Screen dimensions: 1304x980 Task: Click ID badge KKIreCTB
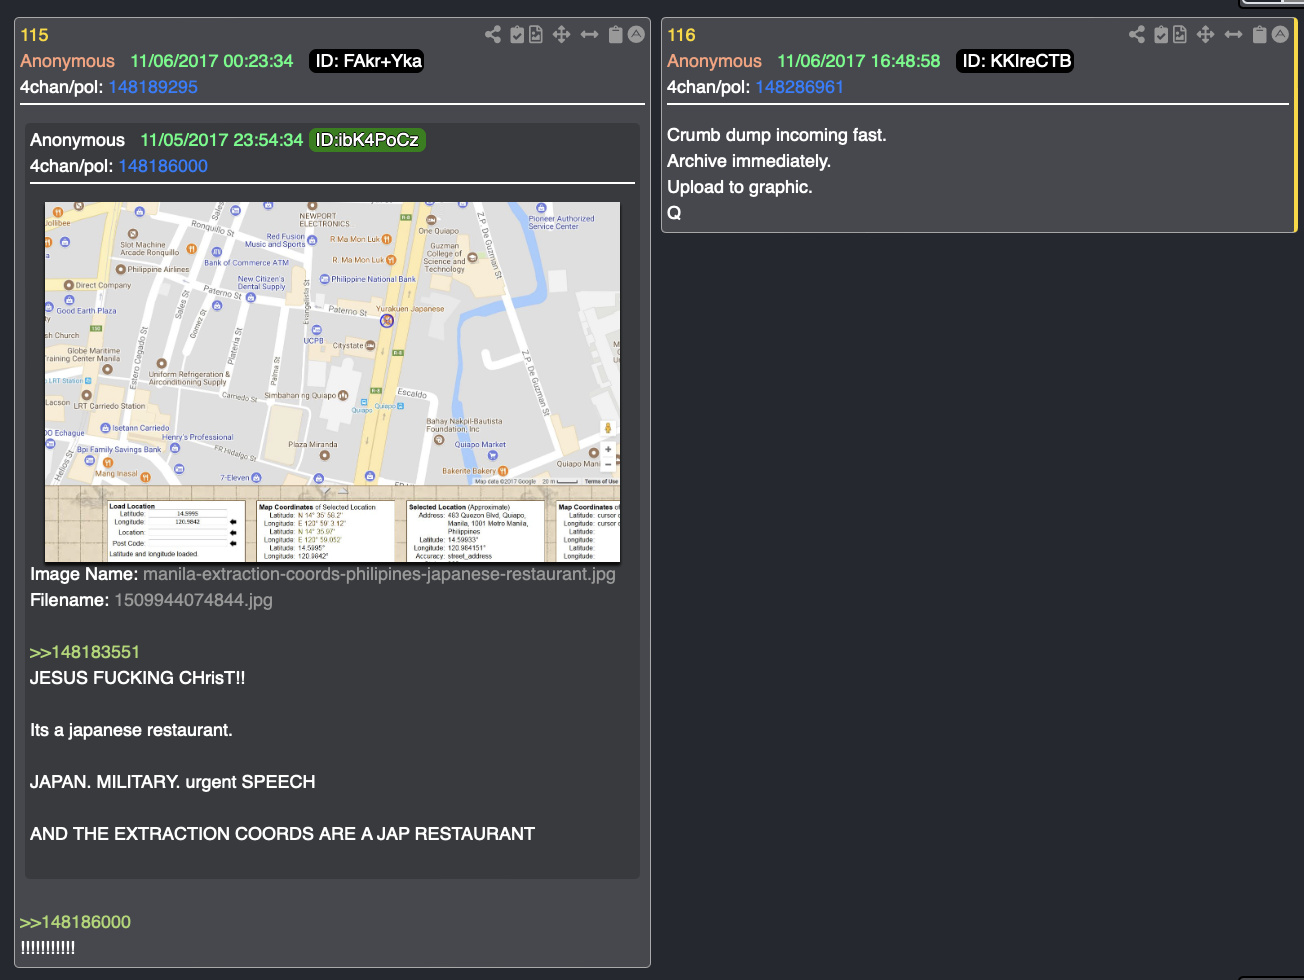[1016, 61]
